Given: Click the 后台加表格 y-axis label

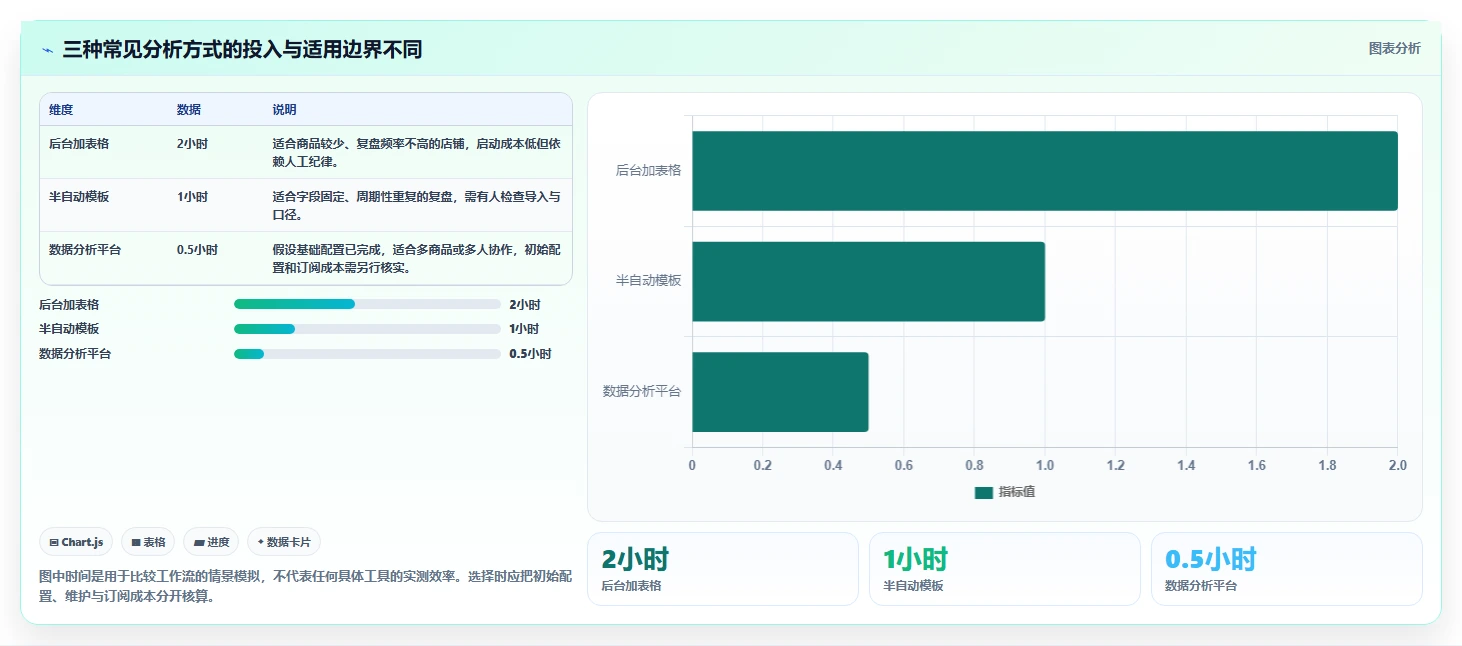Looking at the screenshot, I should point(648,171).
